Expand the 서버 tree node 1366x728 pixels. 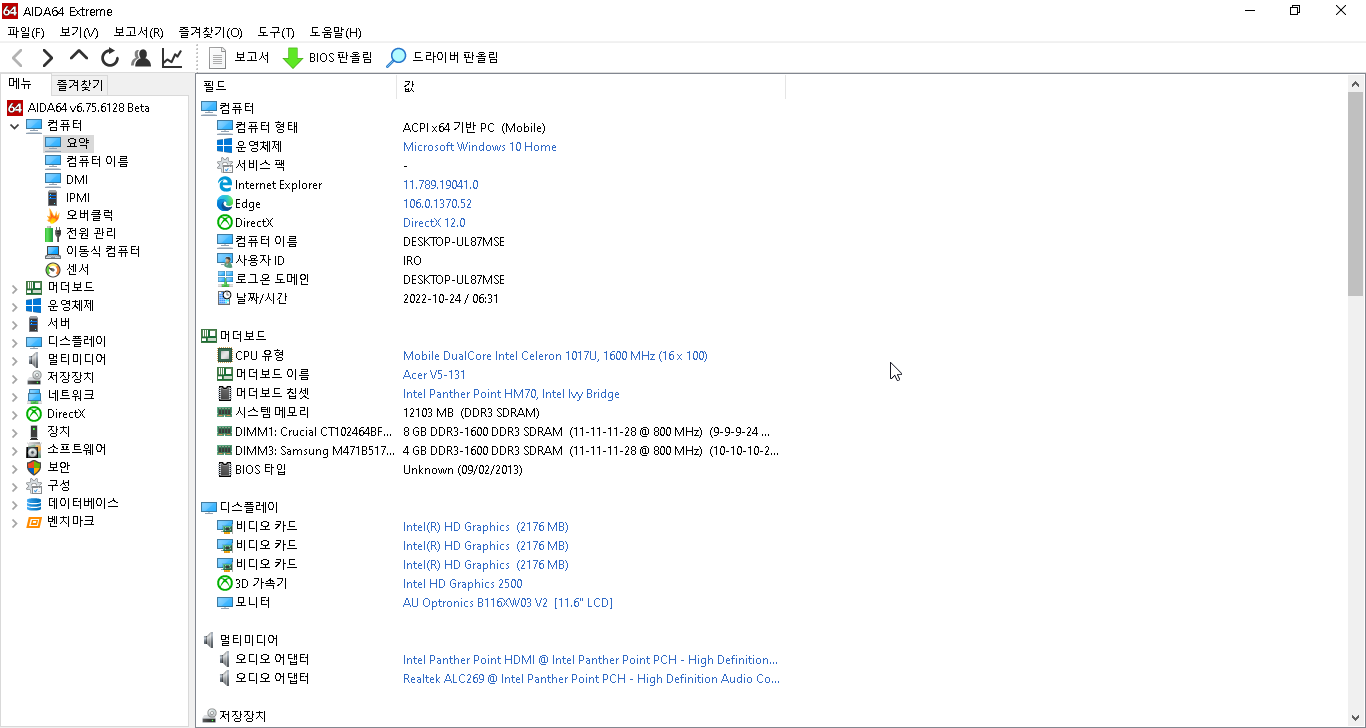click(x=15, y=324)
